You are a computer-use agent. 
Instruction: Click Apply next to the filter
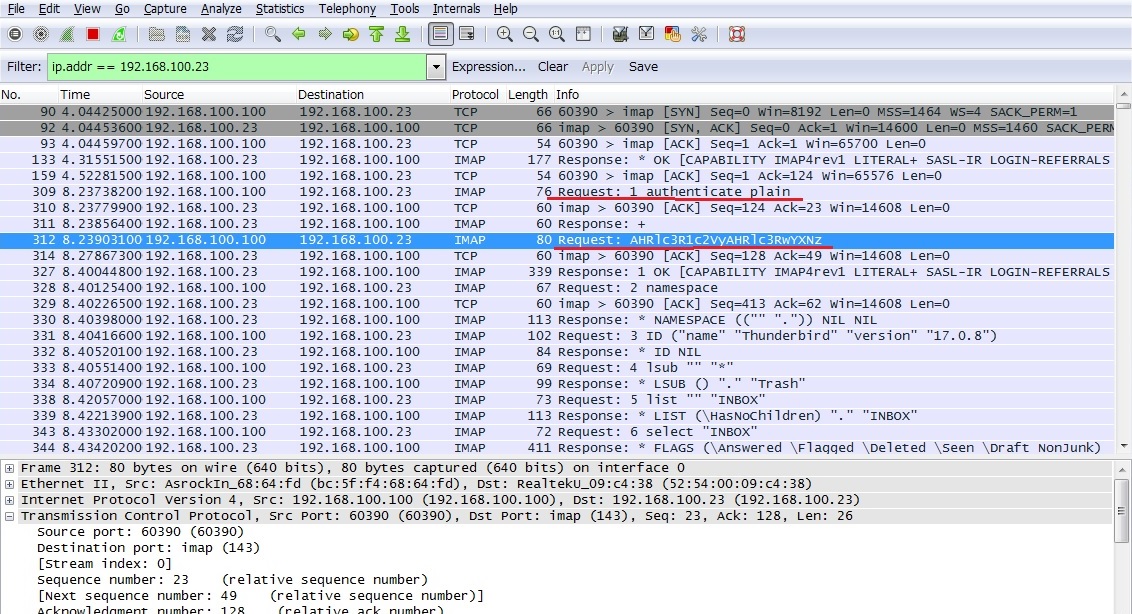click(598, 66)
